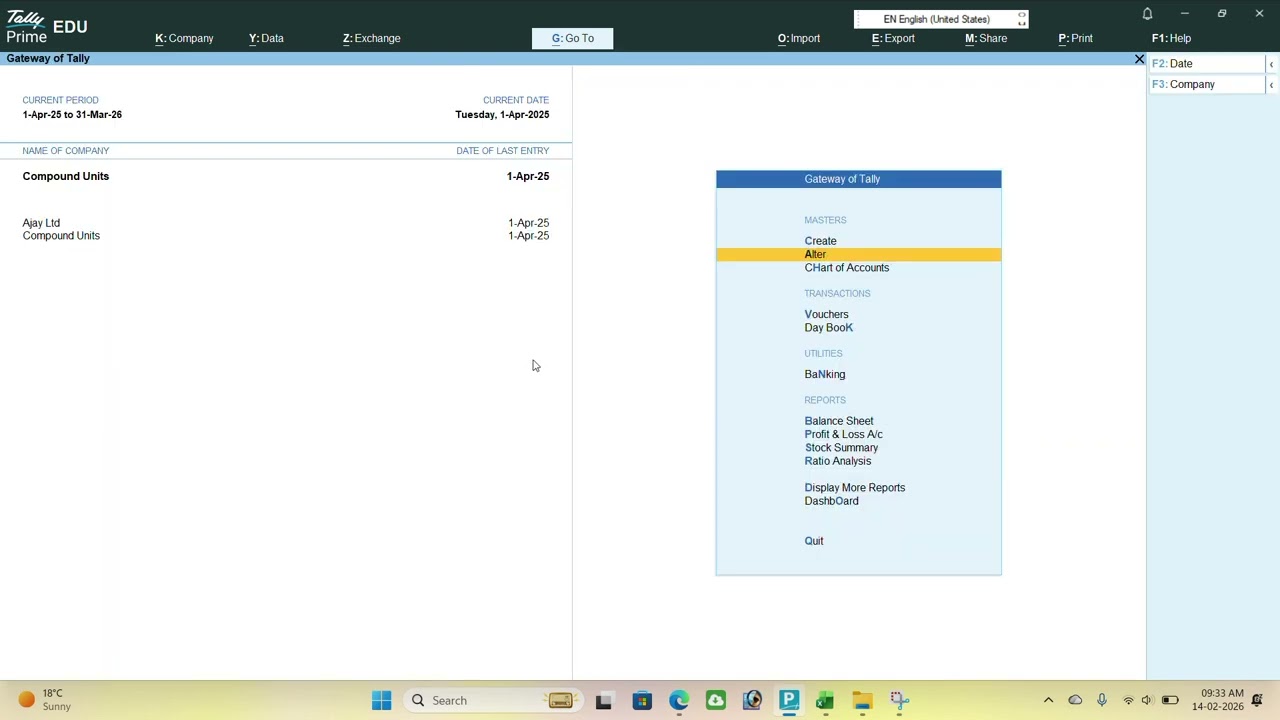Open Windows Start menu

tap(382, 700)
